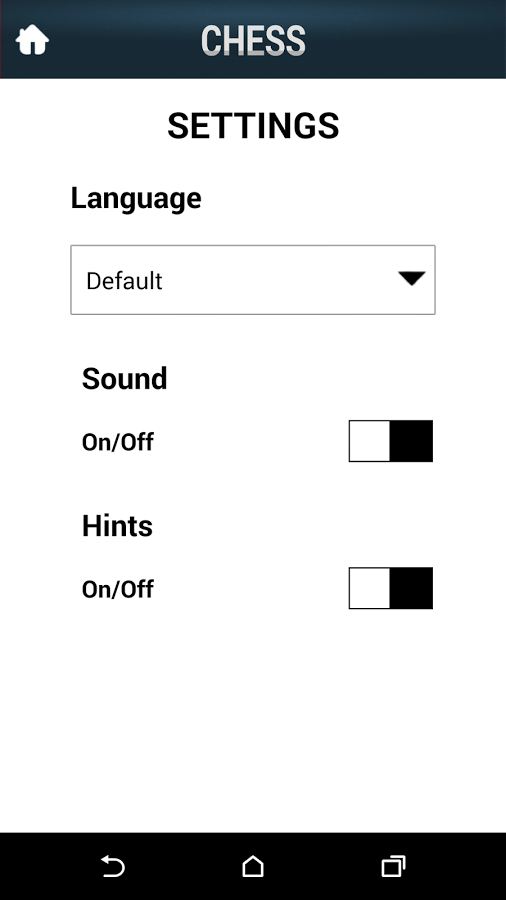Click the Hints section heading
This screenshot has height=900, width=506.
click(117, 526)
